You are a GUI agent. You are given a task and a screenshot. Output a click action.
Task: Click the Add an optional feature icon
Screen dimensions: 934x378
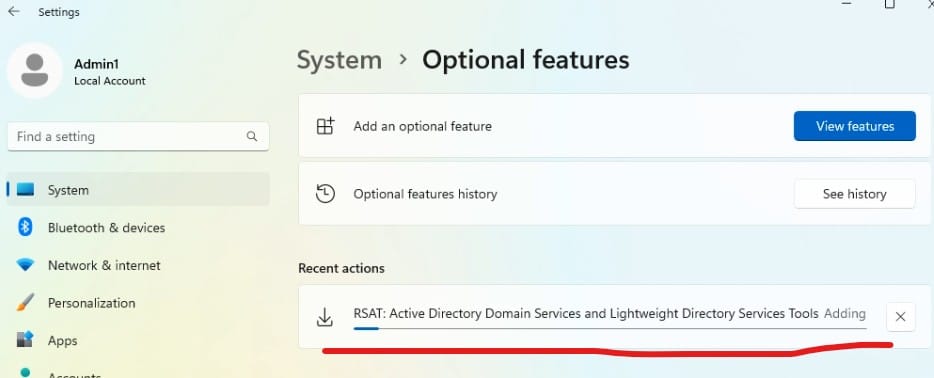coord(325,126)
